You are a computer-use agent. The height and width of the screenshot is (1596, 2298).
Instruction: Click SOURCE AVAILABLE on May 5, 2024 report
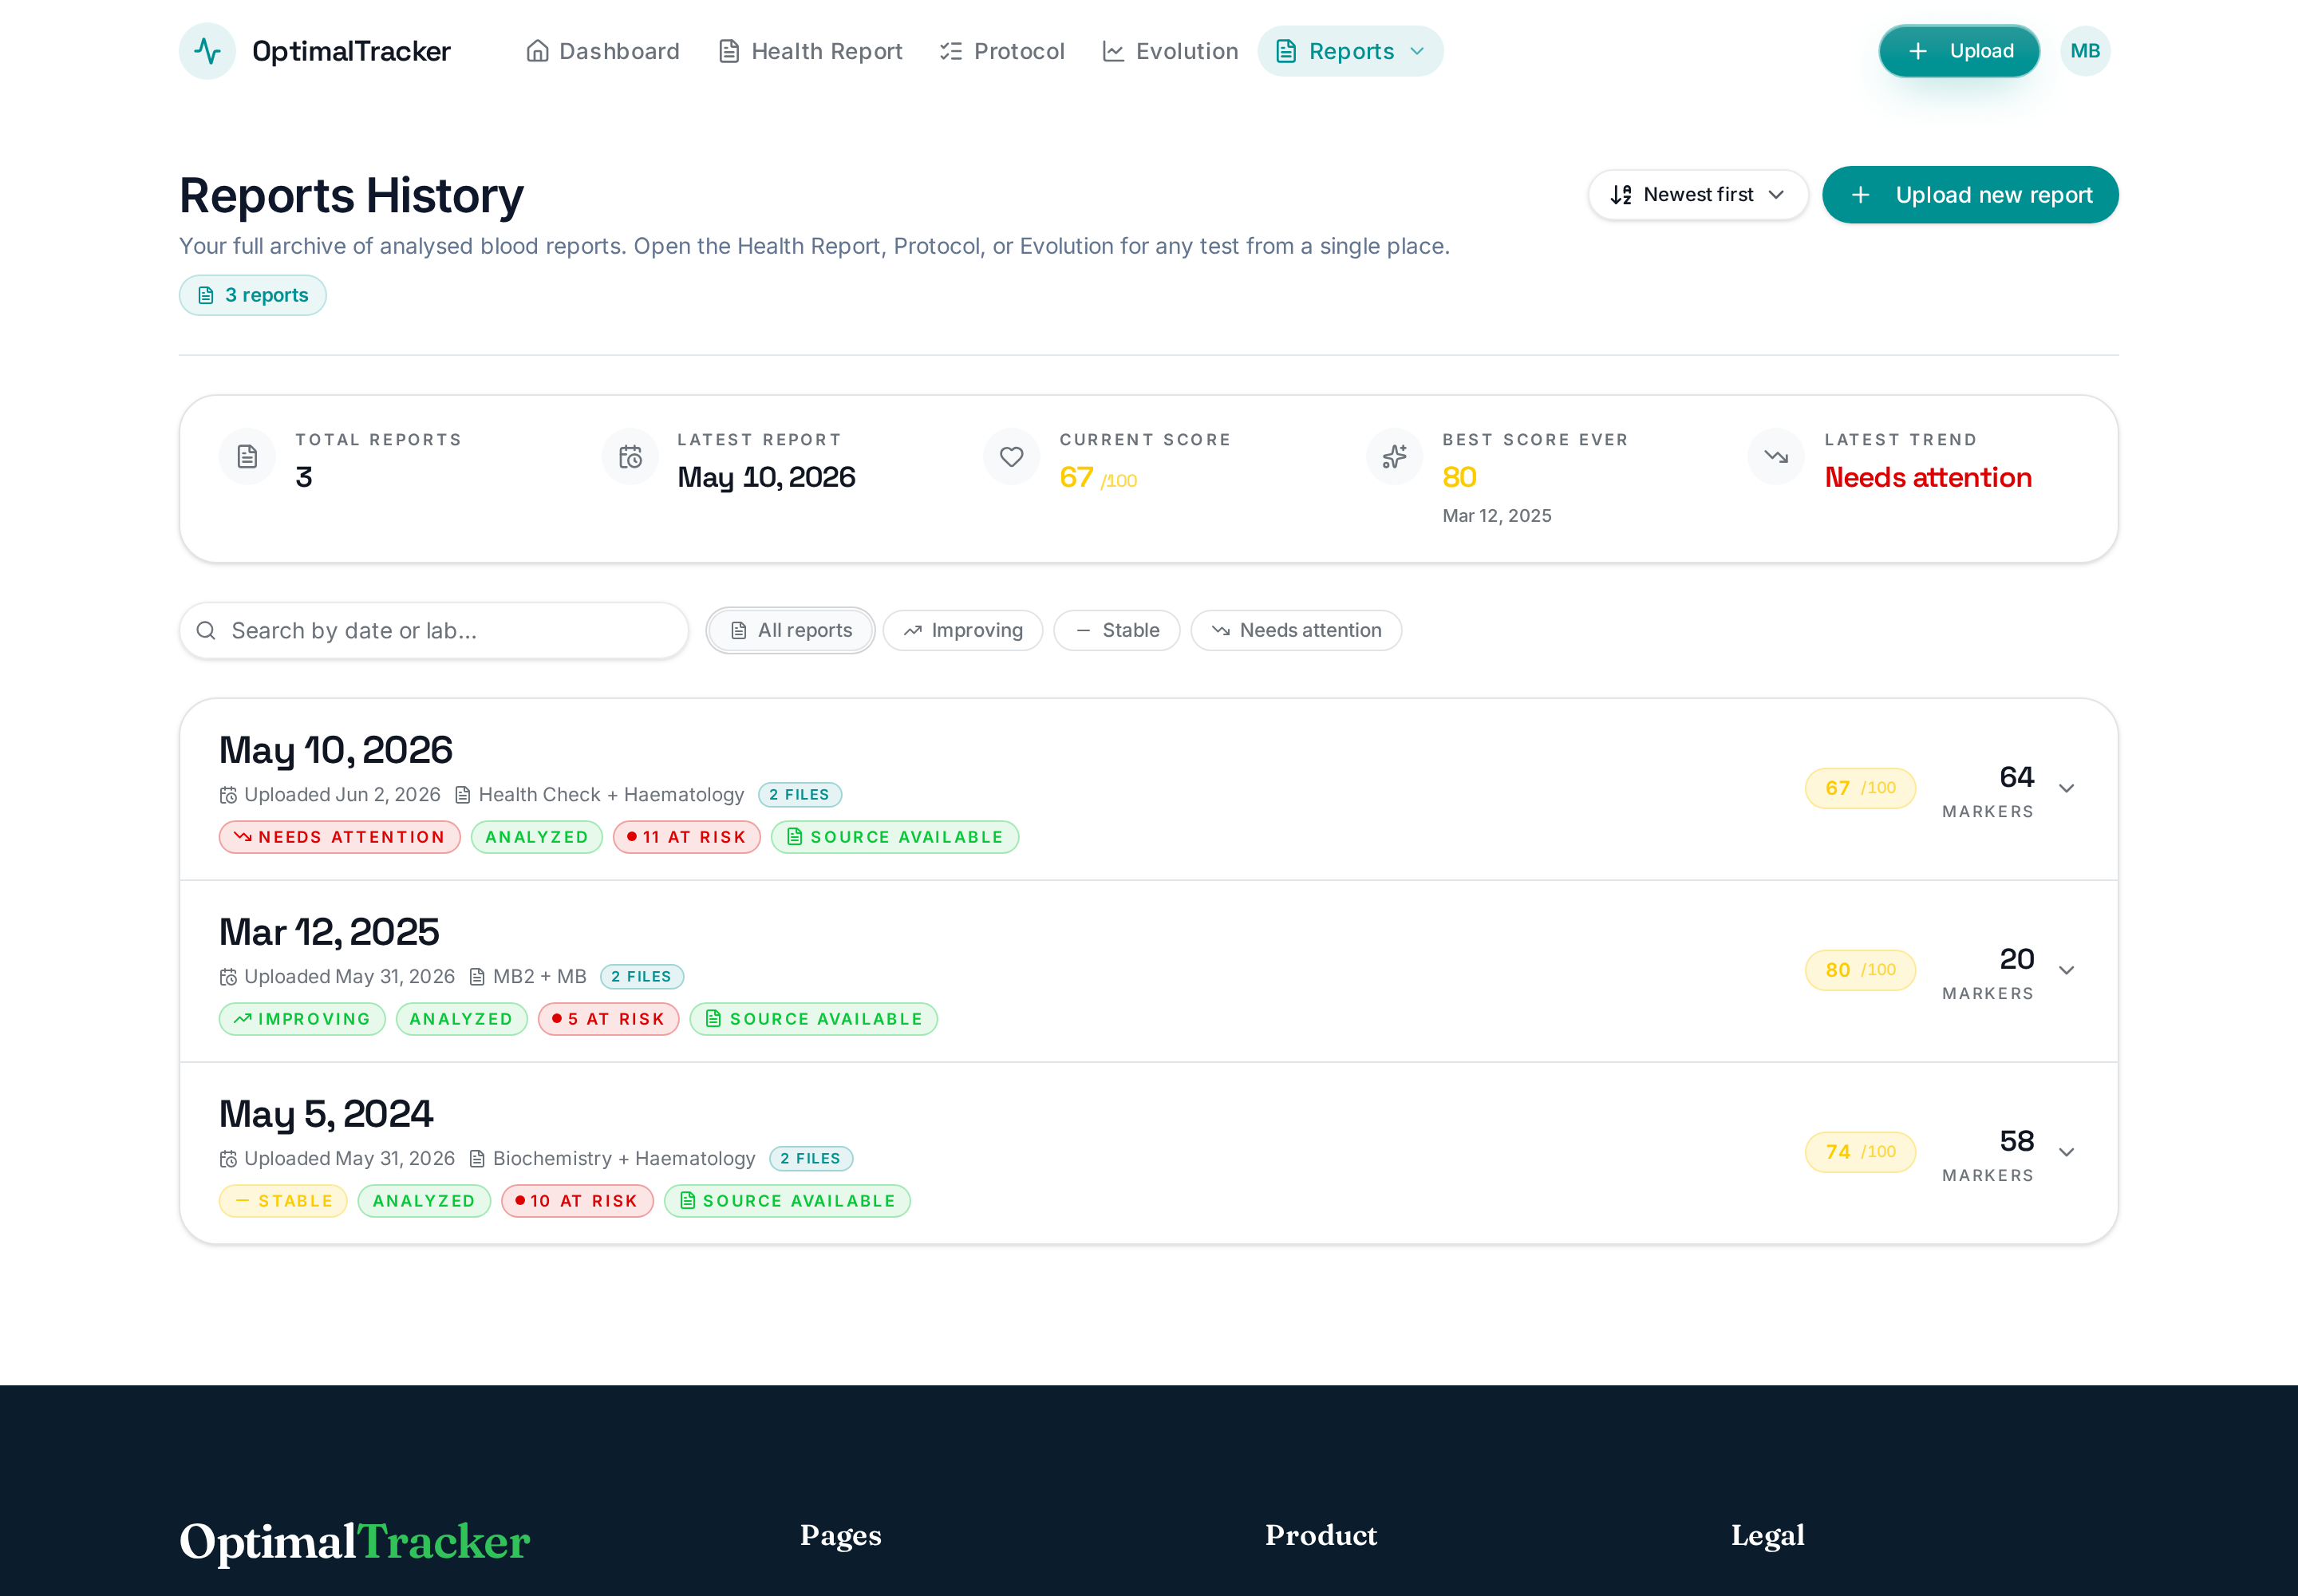click(x=787, y=1201)
